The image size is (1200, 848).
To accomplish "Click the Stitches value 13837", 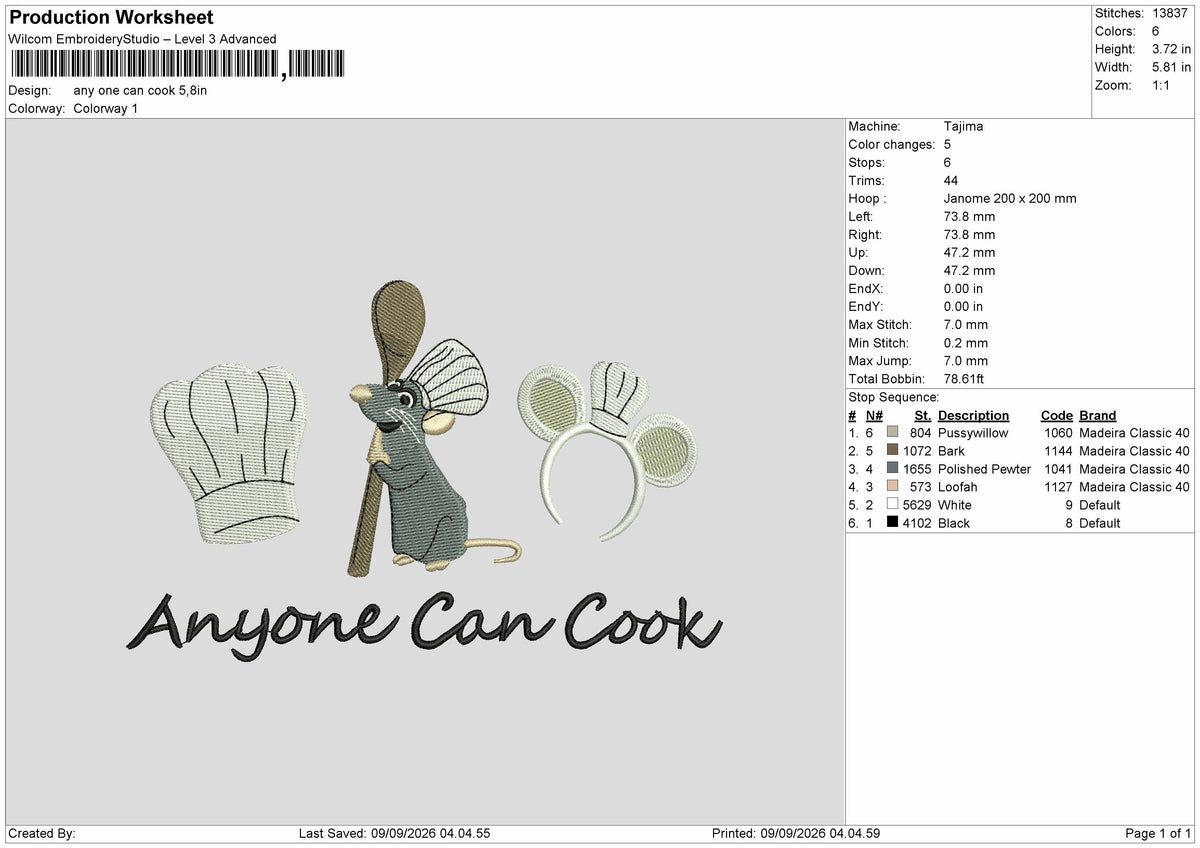I will click(1172, 13).
